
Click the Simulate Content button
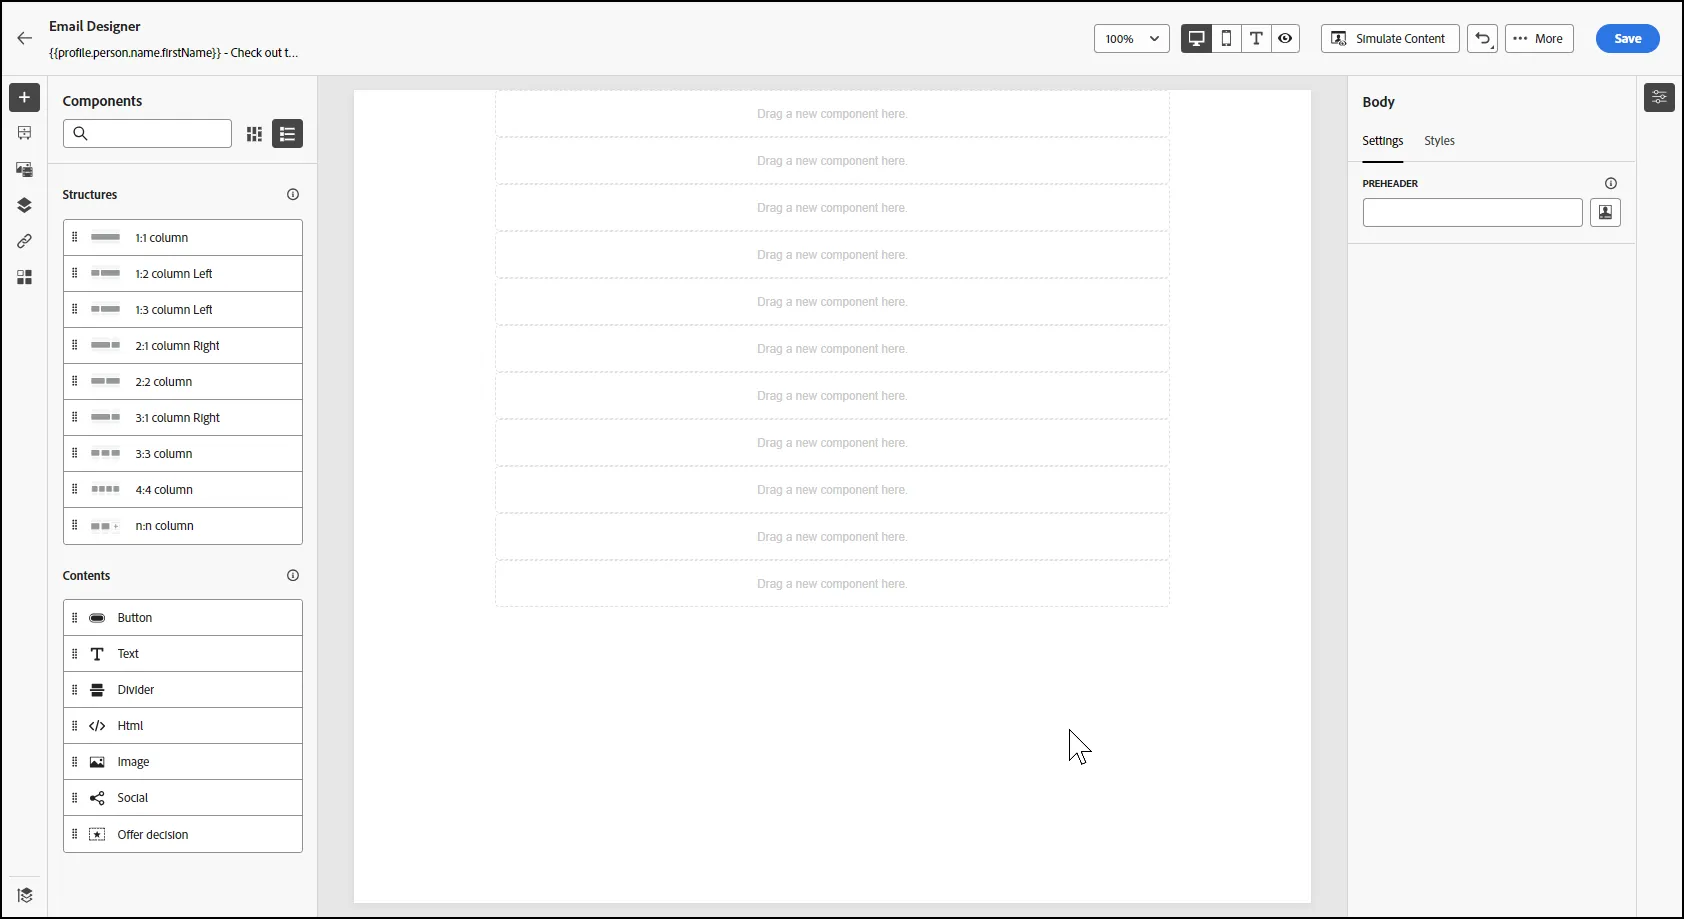(x=1390, y=39)
